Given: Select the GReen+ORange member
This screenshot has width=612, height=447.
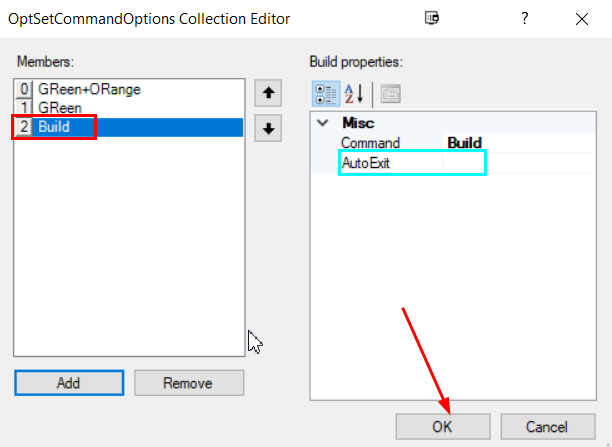Looking at the screenshot, I should point(88,89).
